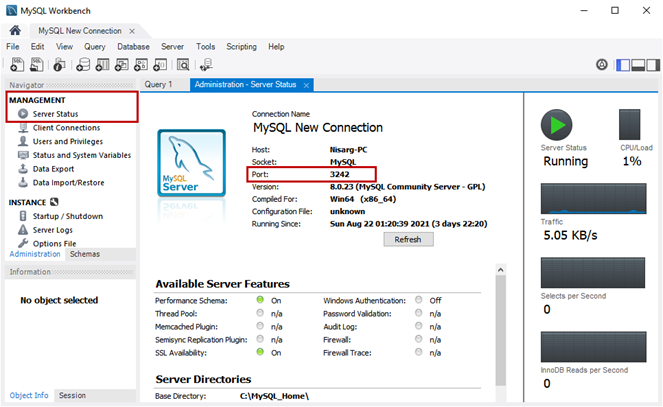
Task: Click the Thread Pool n/a indicator
Action: click(260, 313)
